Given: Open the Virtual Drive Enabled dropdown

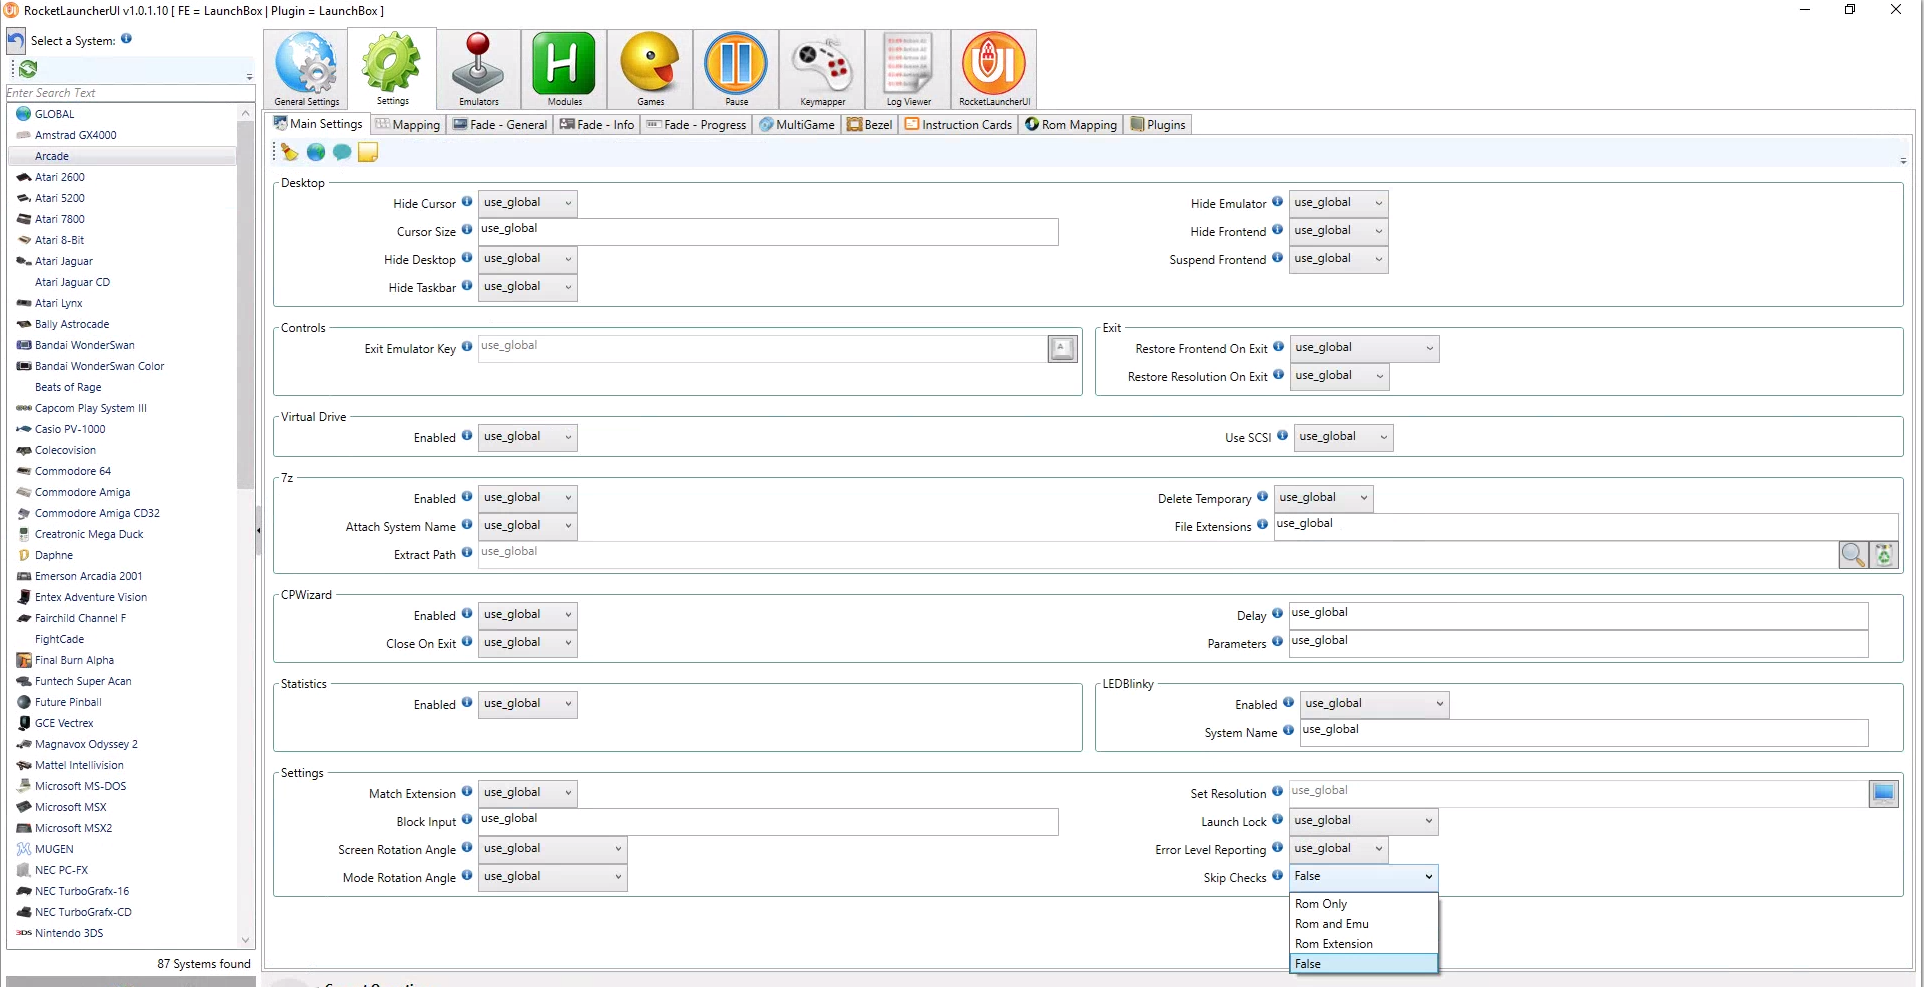Looking at the screenshot, I should (x=528, y=437).
